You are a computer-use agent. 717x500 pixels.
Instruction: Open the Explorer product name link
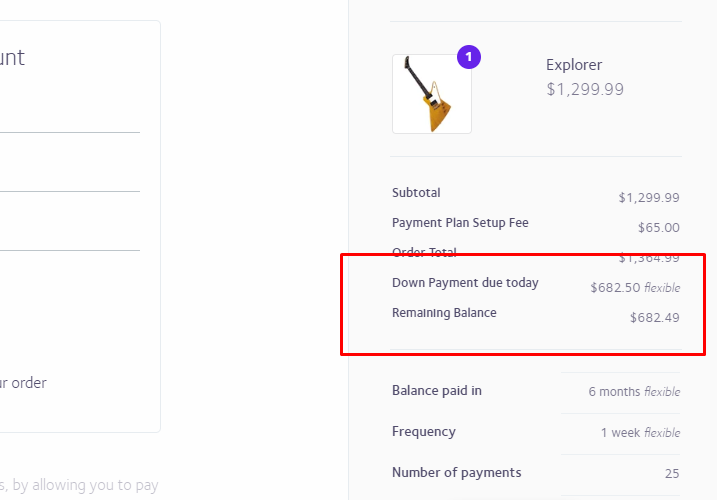pos(574,65)
